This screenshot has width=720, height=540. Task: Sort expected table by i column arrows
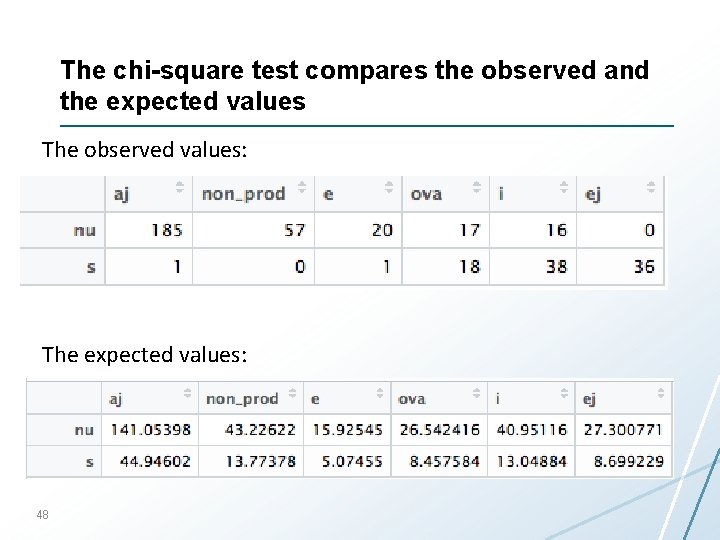click(564, 393)
